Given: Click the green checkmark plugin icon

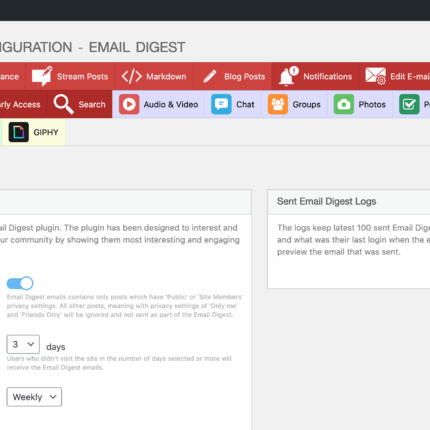Looking at the screenshot, I should 409,104.
